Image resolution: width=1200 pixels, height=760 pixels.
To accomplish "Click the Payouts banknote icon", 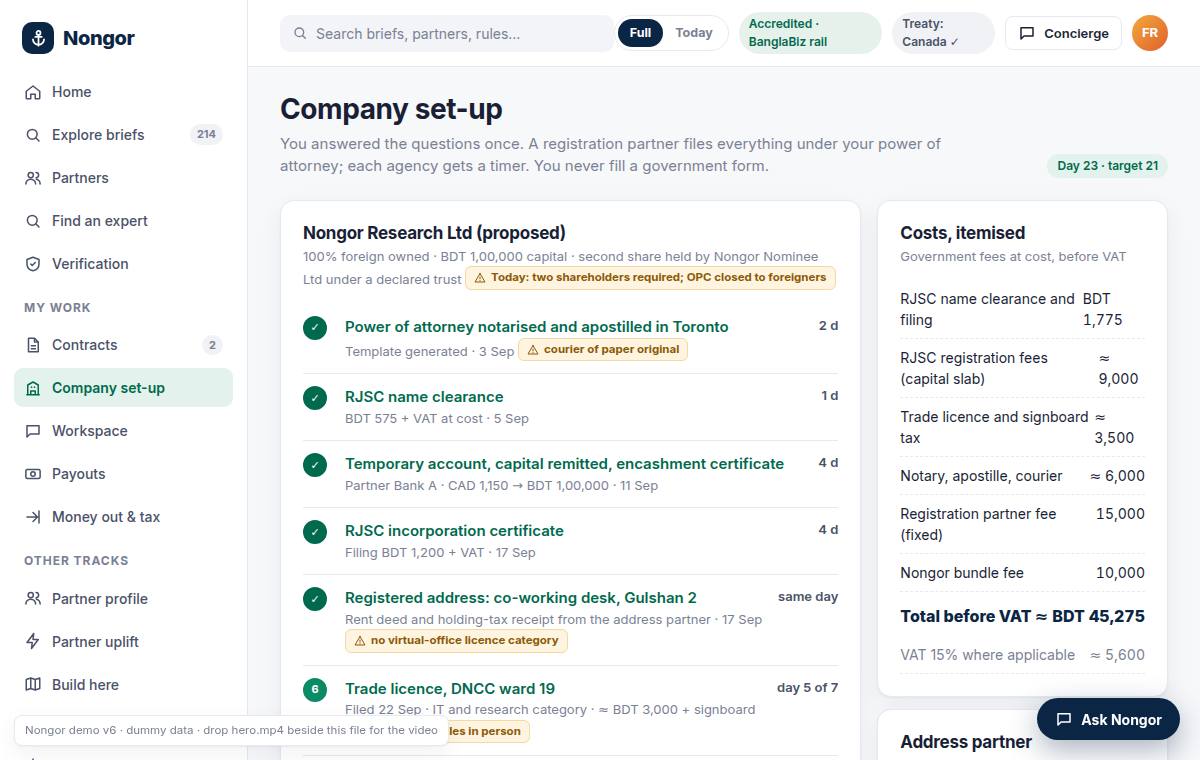I will click(33, 474).
